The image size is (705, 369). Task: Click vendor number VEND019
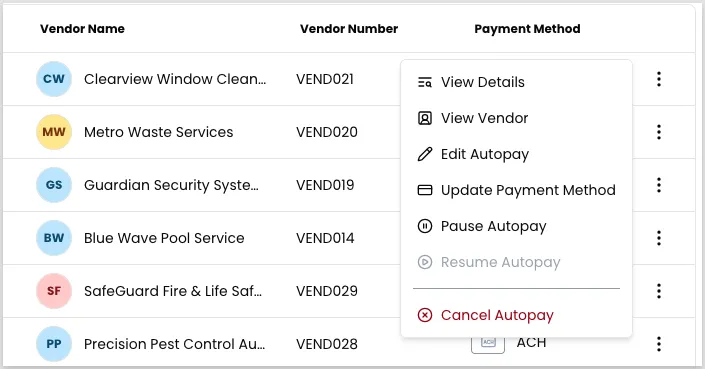coord(325,185)
